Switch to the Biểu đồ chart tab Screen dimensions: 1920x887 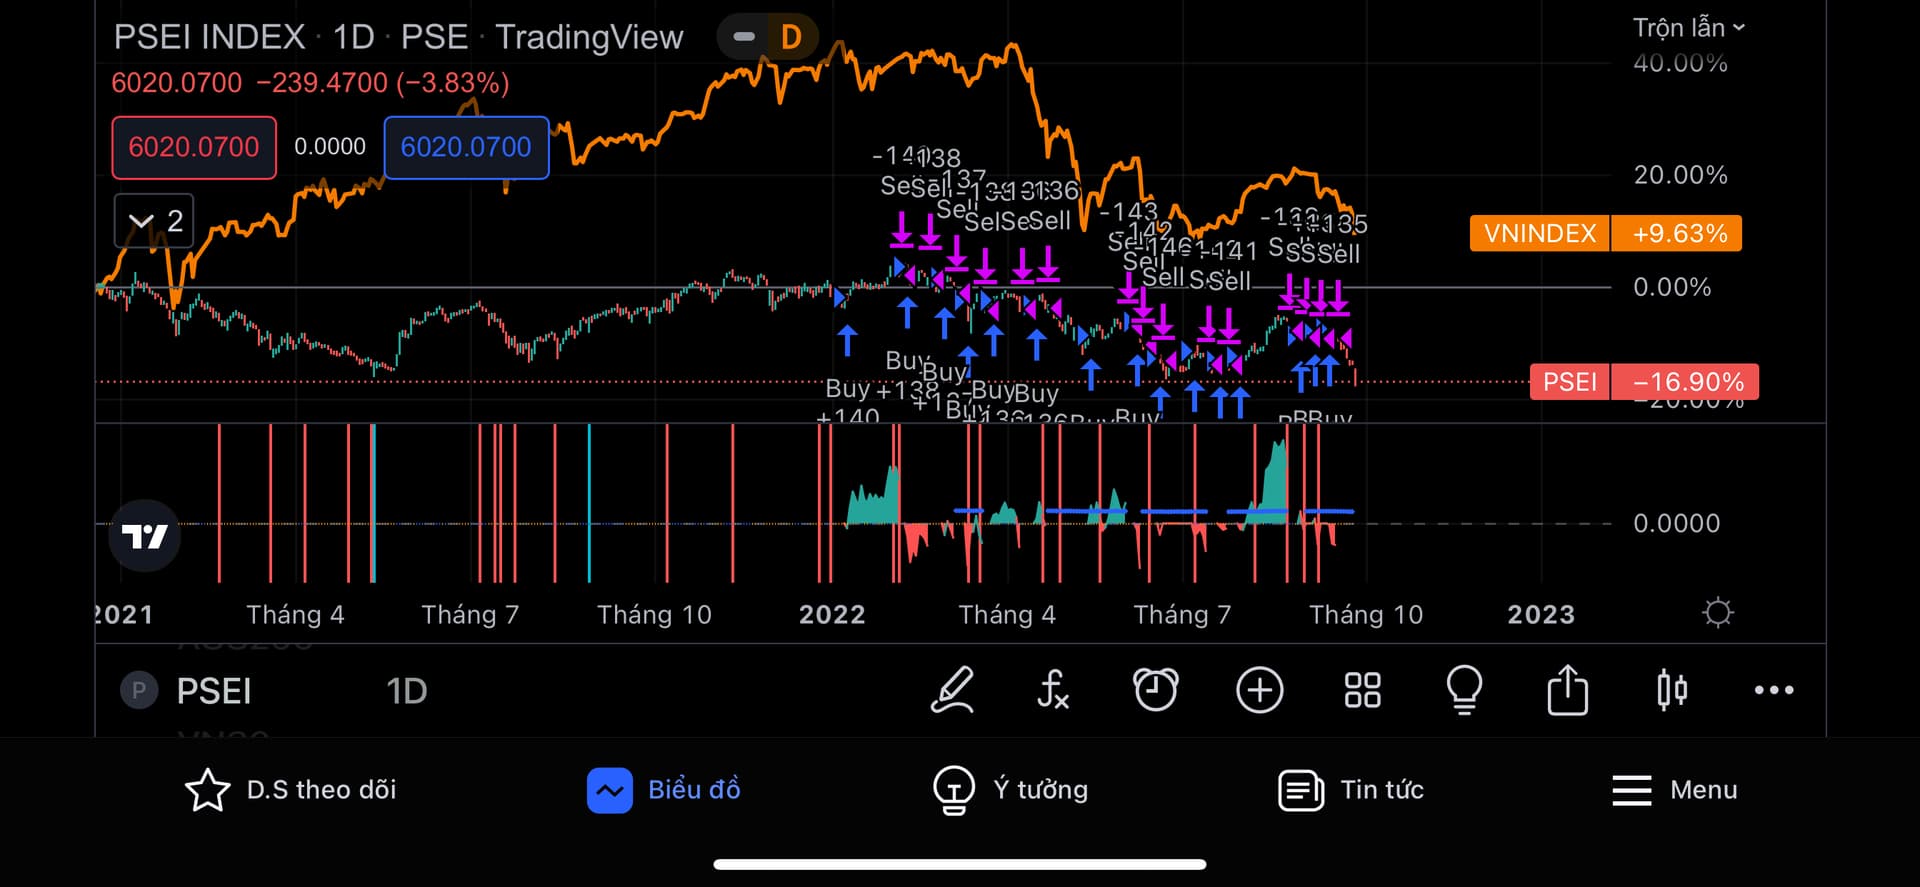664,790
